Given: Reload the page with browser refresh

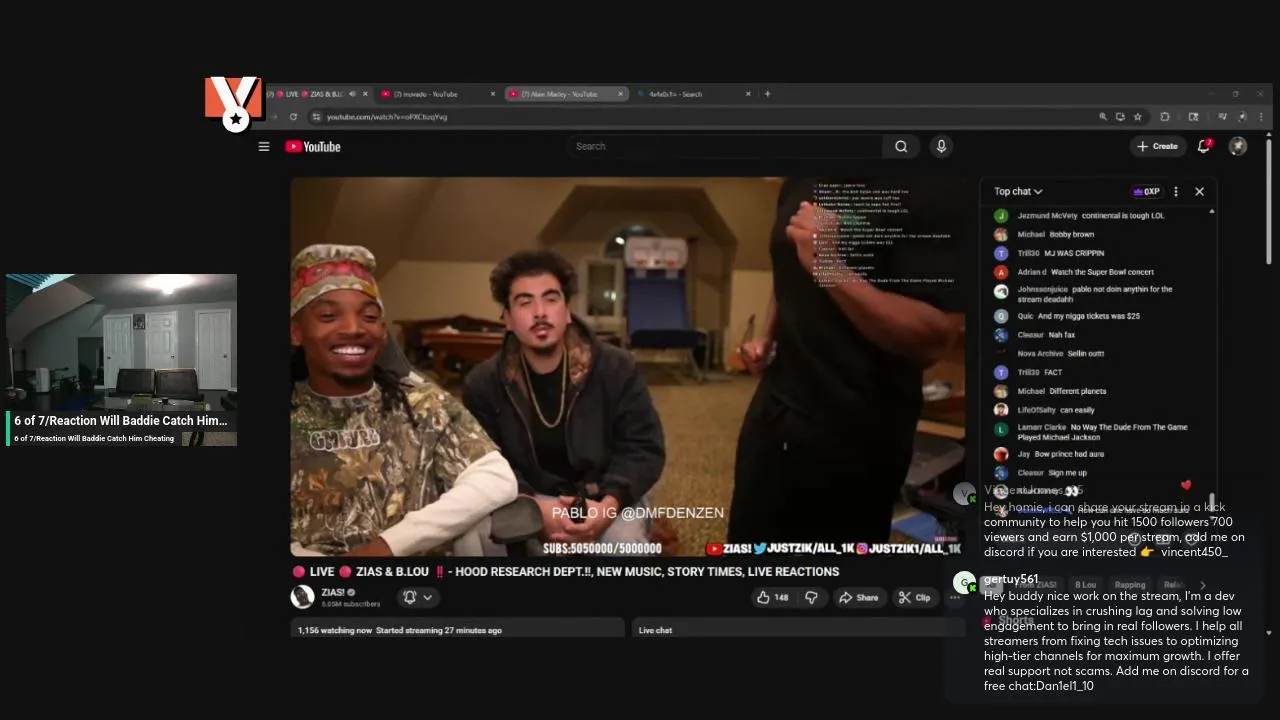Looking at the screenshot, I should (x=292, y=117).
